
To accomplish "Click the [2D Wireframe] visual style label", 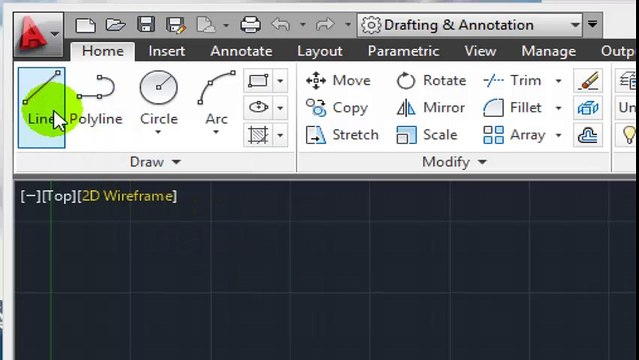I will (127, 196).
